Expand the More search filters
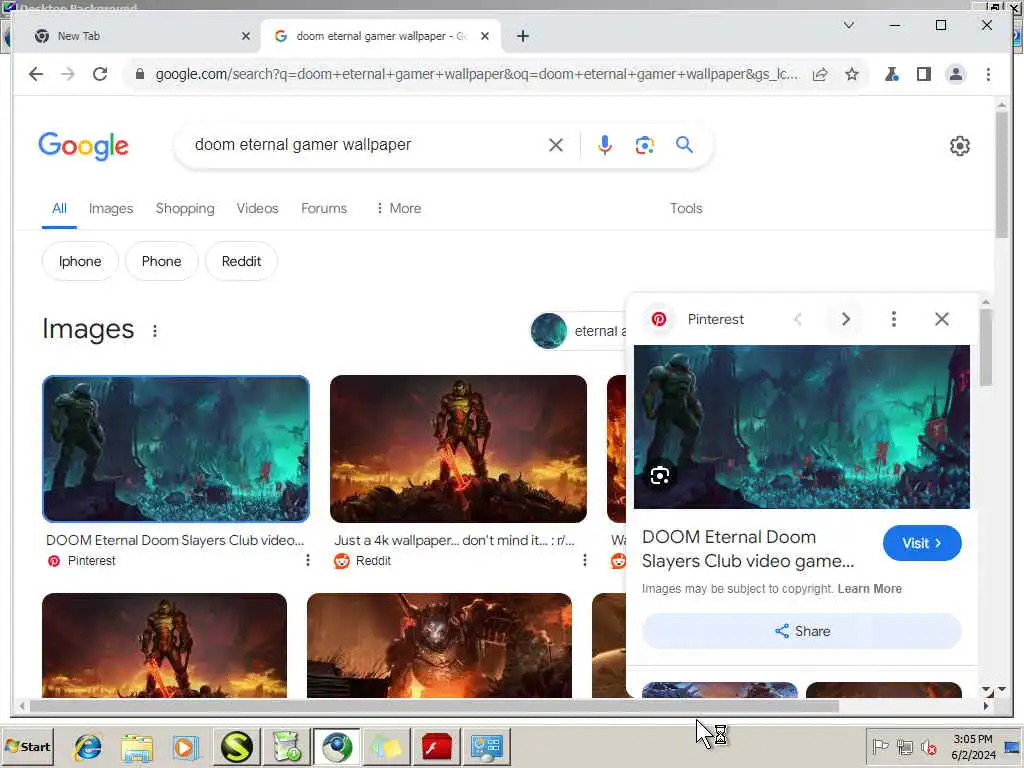The width and height of the screenshot is (1024, 768). (x=398, y=208)
